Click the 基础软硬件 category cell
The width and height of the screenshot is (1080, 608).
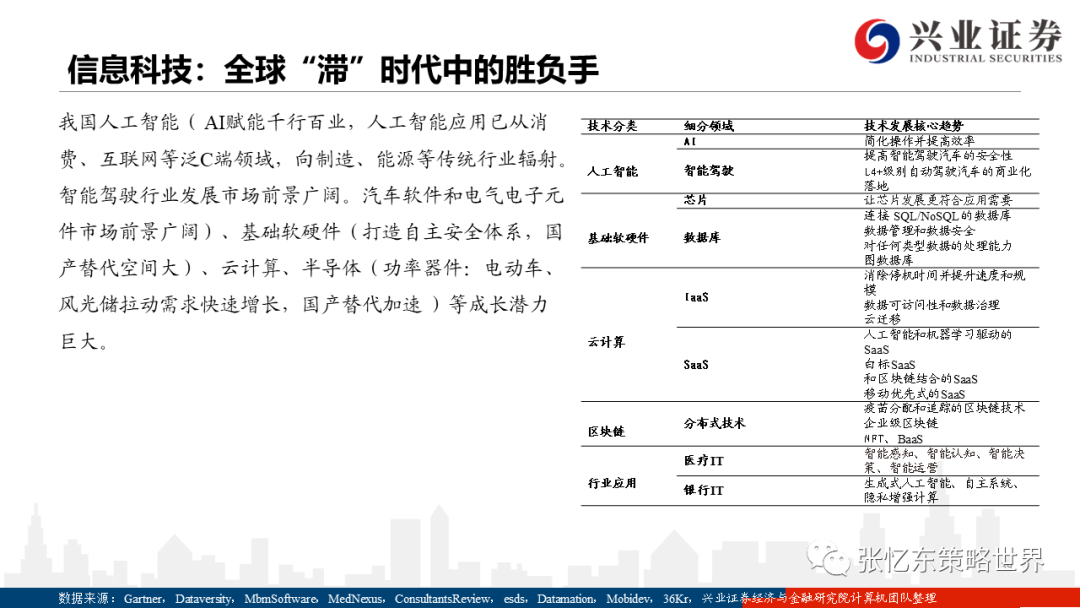618,238
